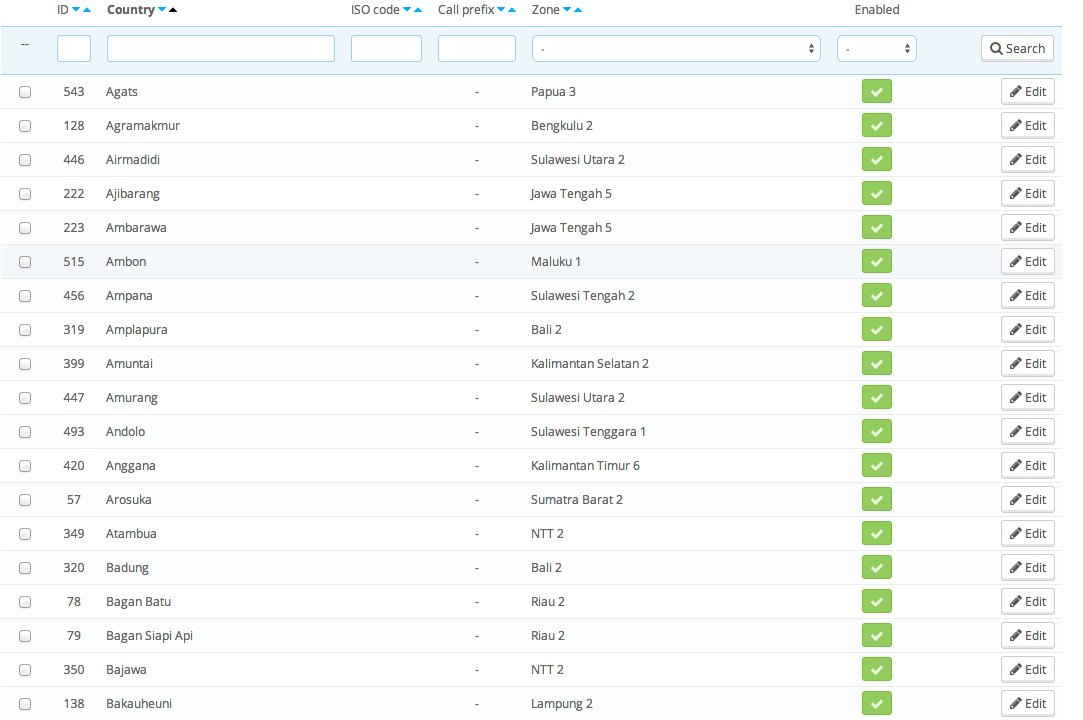Screen dimensions: 1083x720
Task: Tick the Amuntai row checkbox
Action: click(x=25, y=364)
